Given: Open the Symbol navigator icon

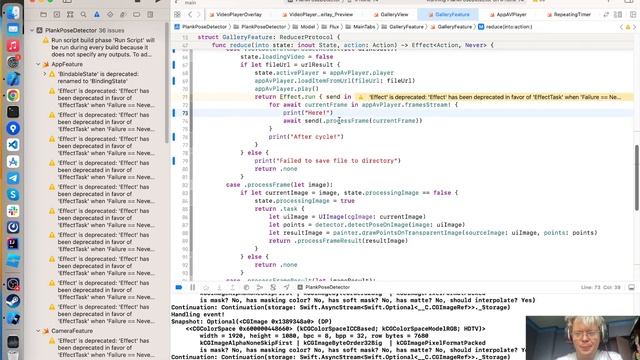Looking at the screenshot, I should tap(70, 14).
